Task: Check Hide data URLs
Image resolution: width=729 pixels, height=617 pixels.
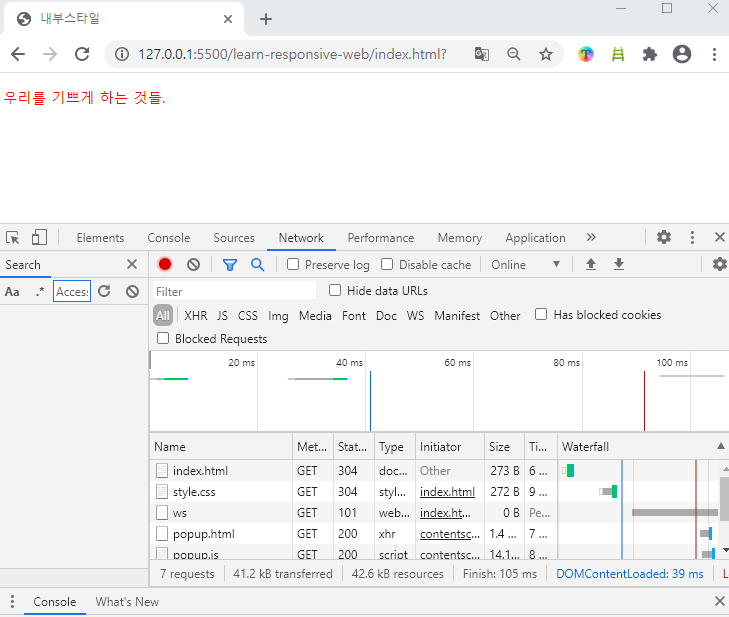Action: [335, 290]
